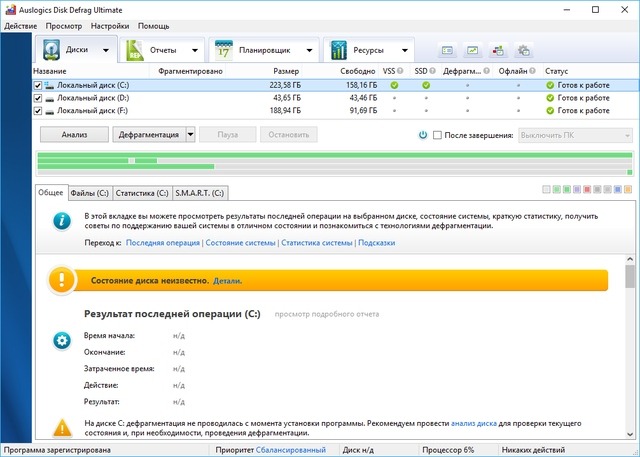Click the blue power icon near После завершения
This screenshot has height=457, width=640.
423,135
